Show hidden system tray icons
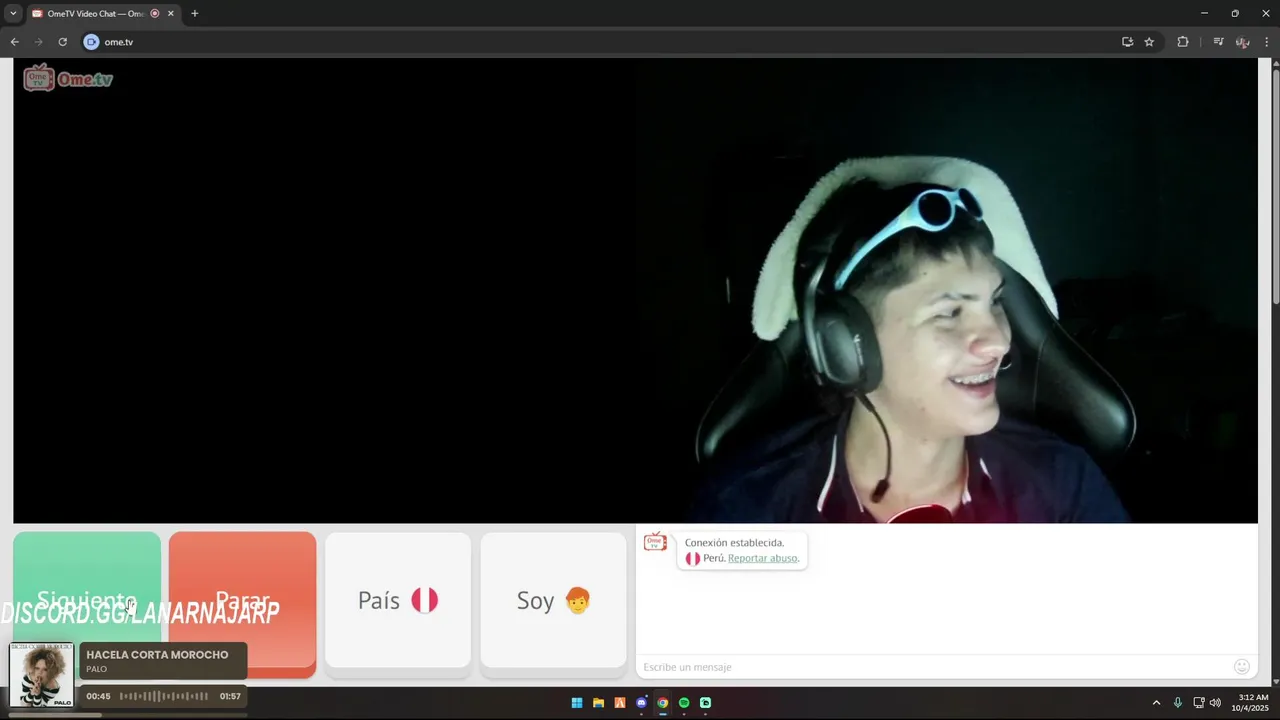The height and width of the screenshot is (720, 1280). (1156, 703)
